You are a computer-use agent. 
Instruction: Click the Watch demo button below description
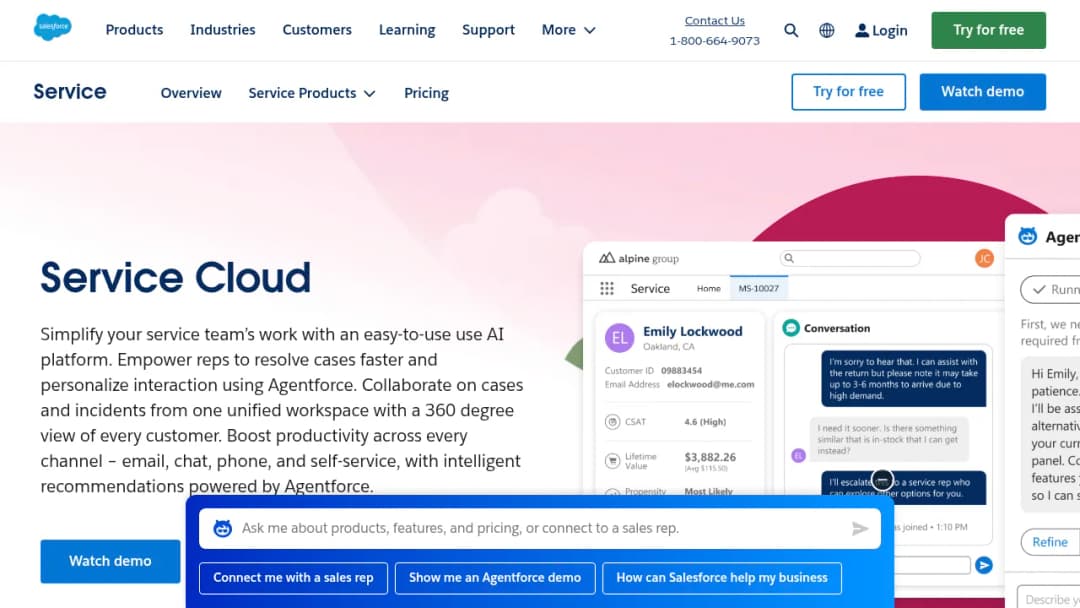(x=110, y=561)
